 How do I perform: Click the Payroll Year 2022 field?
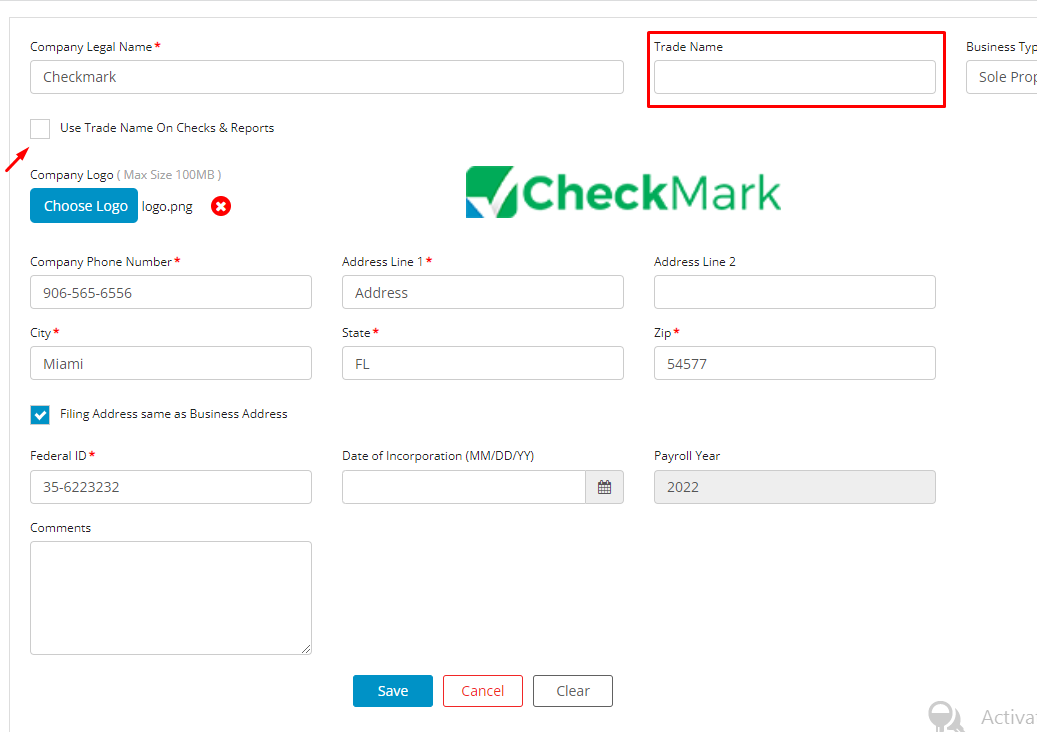pyautogui.click(x=795, y=487)
